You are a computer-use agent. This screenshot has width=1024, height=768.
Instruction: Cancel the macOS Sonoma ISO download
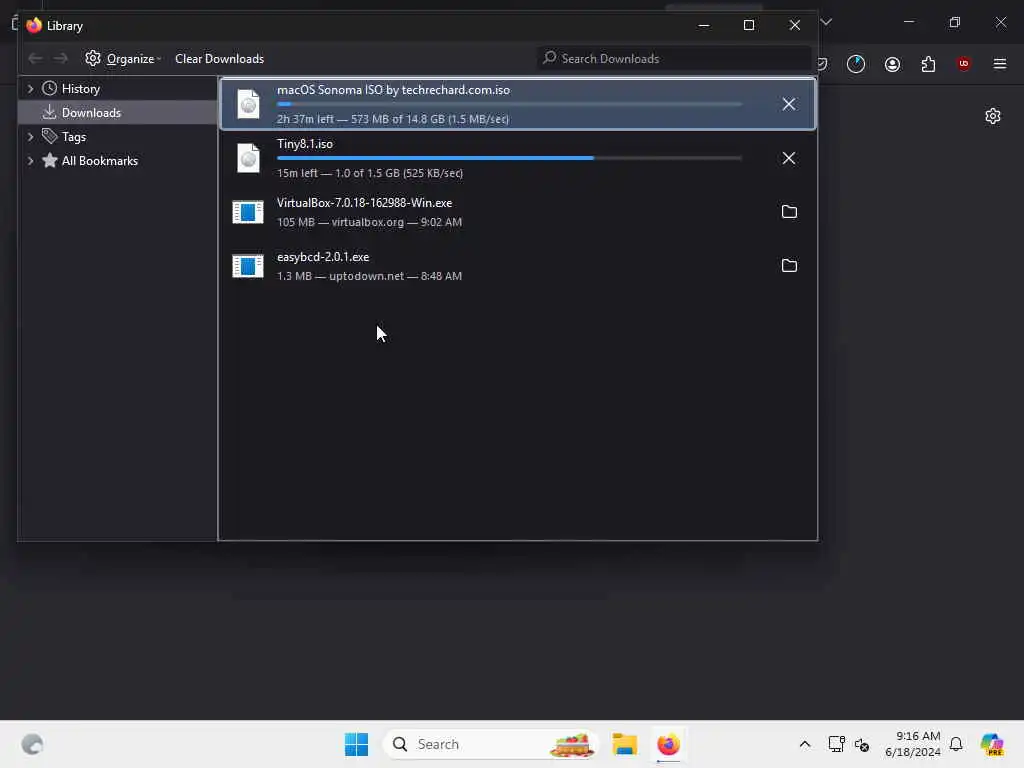pyautogui.click(x=788, y=104)
